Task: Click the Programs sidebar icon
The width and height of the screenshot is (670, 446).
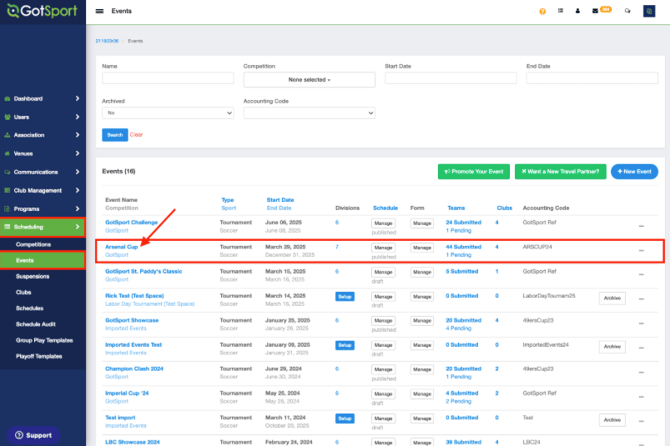Action: click(x=7, y=209)
